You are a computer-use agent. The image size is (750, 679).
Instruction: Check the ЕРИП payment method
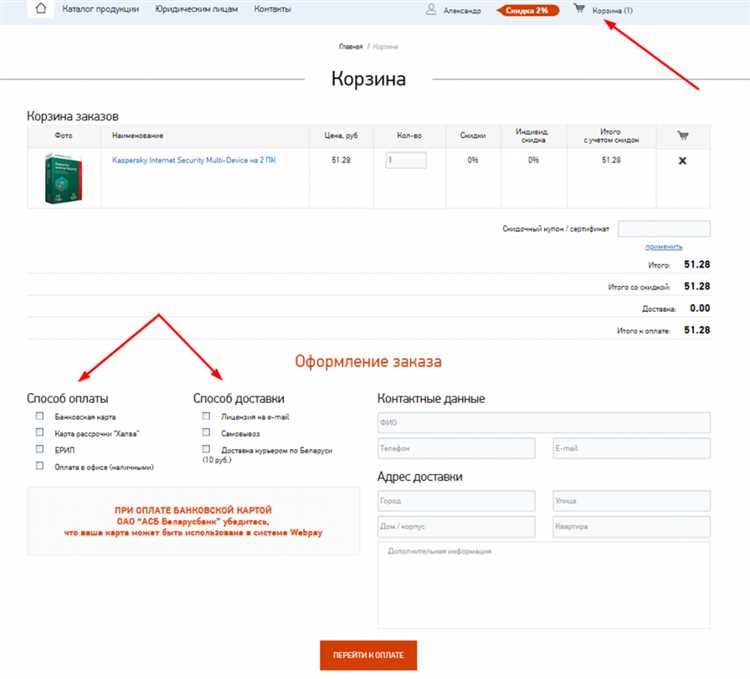click(40, 450)
